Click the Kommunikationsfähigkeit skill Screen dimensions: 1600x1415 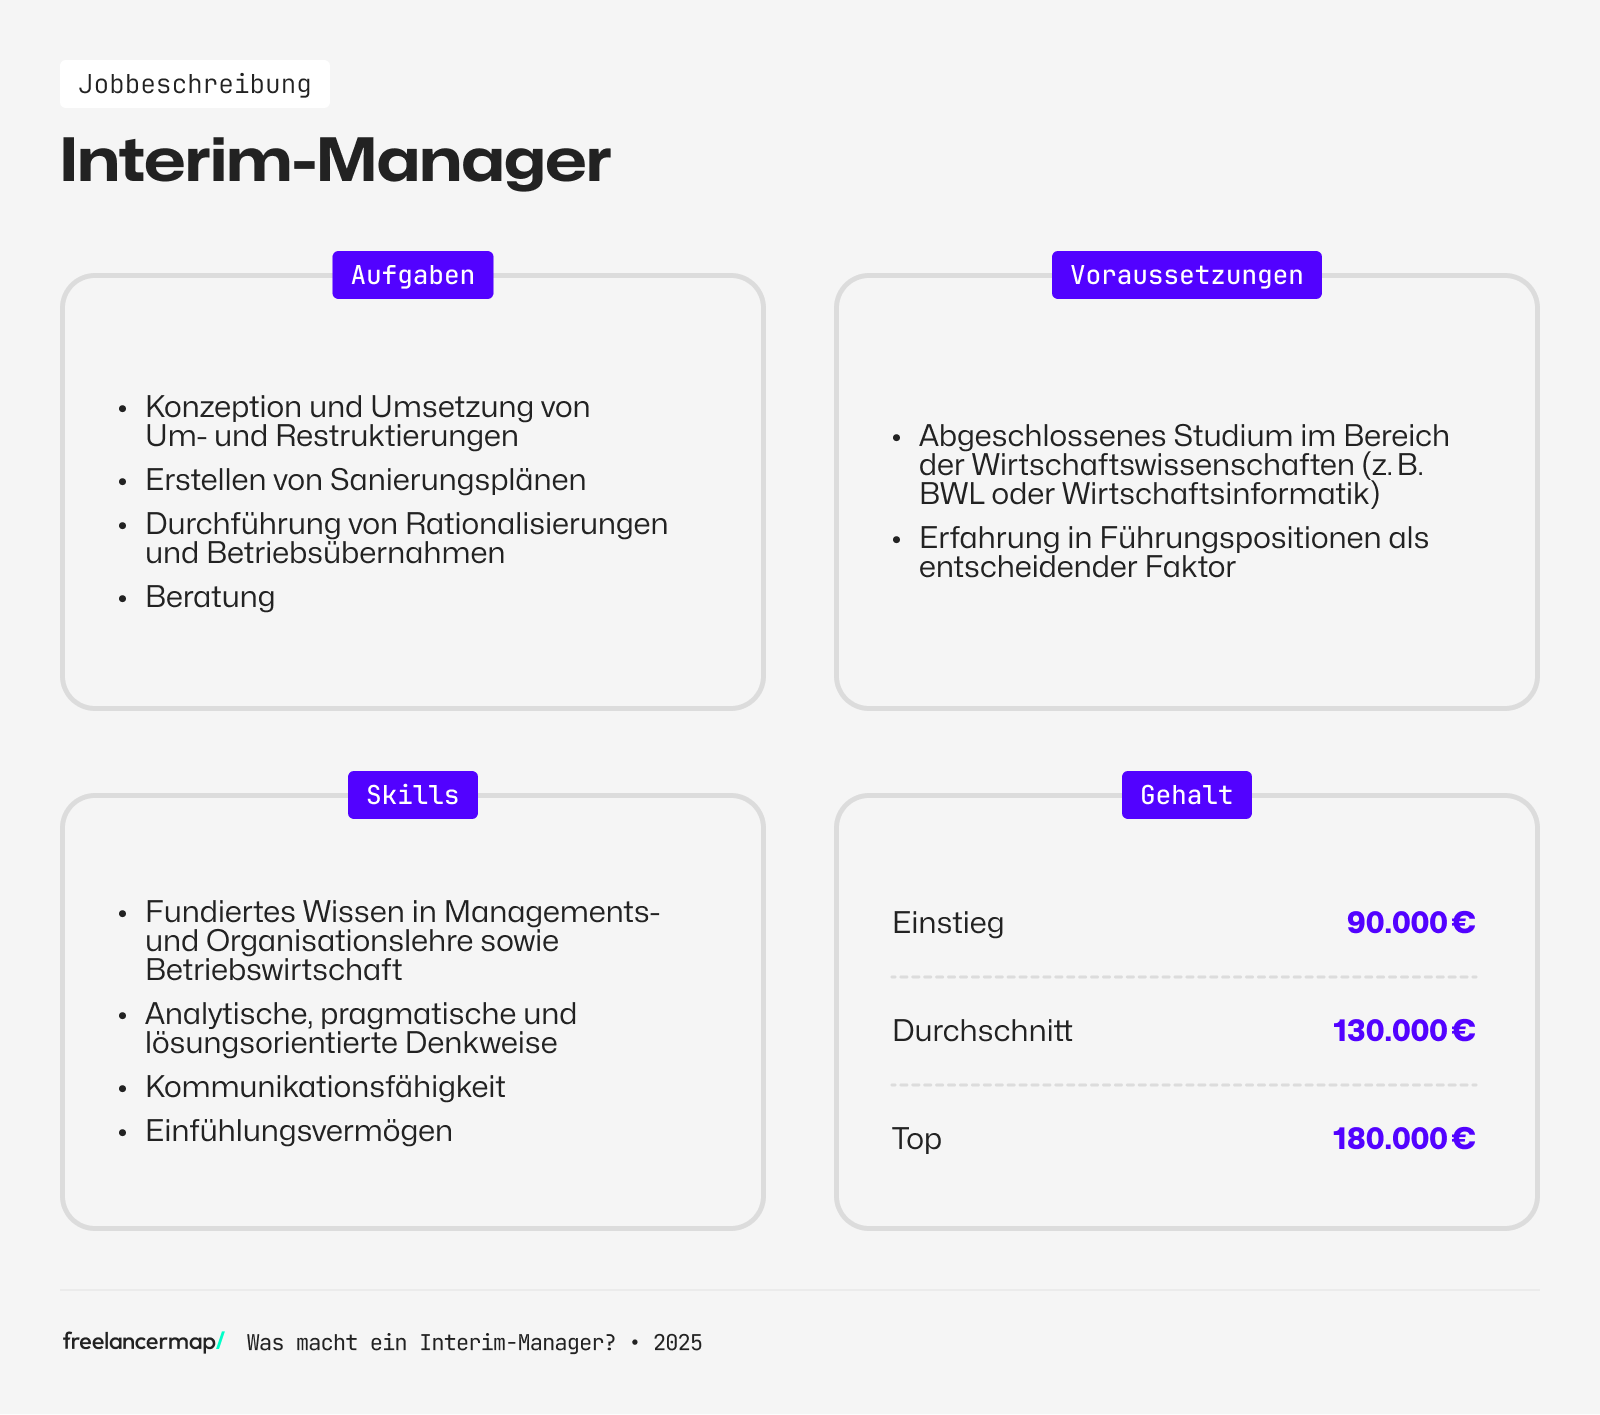(325, 1087)
